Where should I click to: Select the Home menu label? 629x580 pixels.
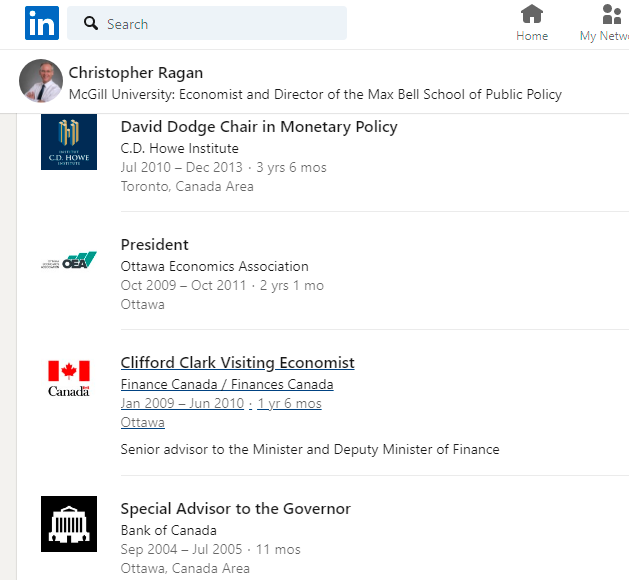pos(532,36)
